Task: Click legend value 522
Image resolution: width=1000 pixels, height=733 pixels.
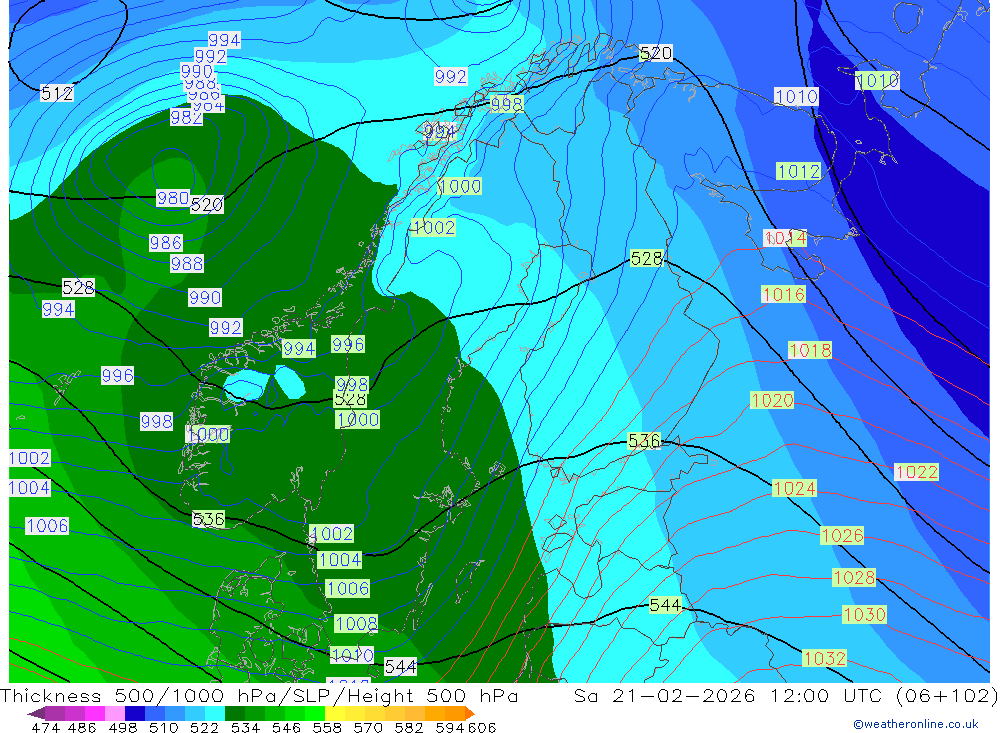Action: pyautogui.click(x=205, y=727)
